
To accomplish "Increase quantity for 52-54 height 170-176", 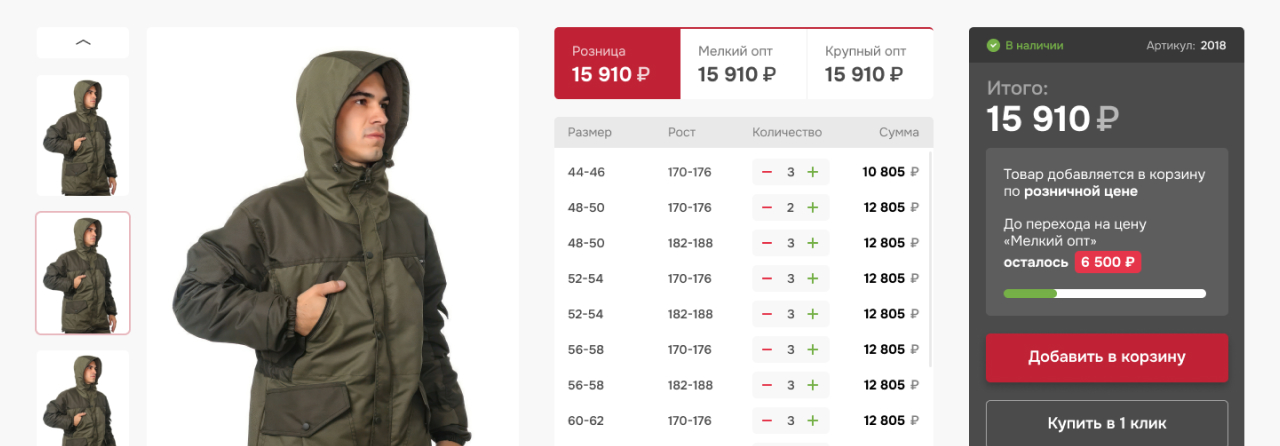I will 813,279.
